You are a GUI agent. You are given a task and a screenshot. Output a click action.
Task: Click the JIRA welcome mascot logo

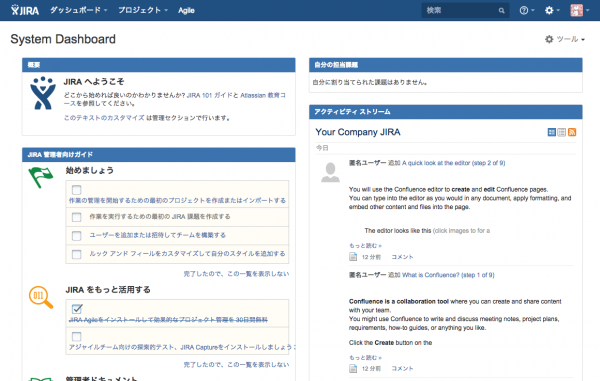43,93
